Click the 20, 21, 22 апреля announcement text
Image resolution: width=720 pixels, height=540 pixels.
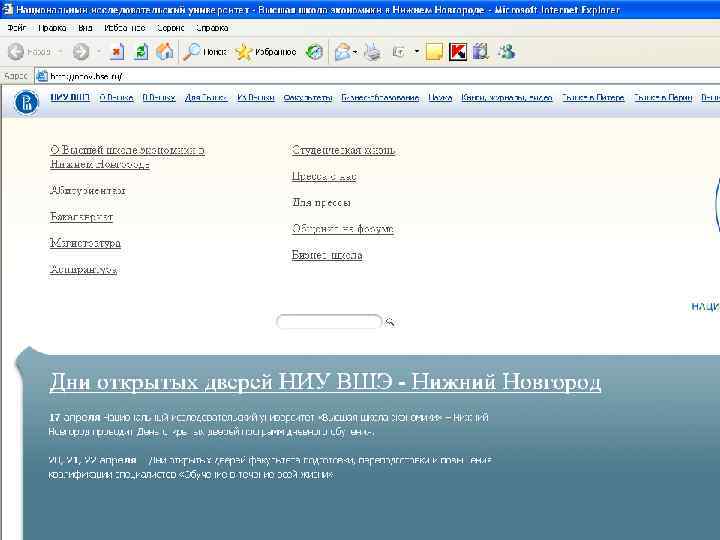click(270, 467)
